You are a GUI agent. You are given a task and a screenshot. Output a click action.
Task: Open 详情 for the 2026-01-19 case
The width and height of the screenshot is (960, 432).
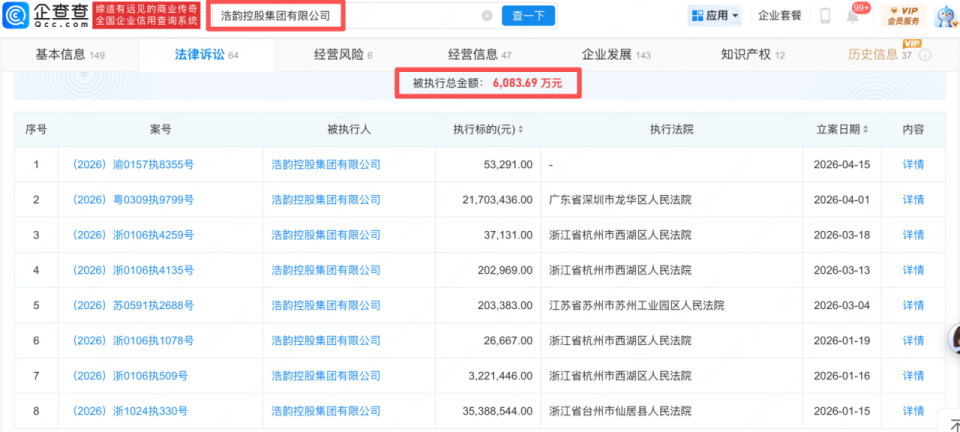coord(913,341)
